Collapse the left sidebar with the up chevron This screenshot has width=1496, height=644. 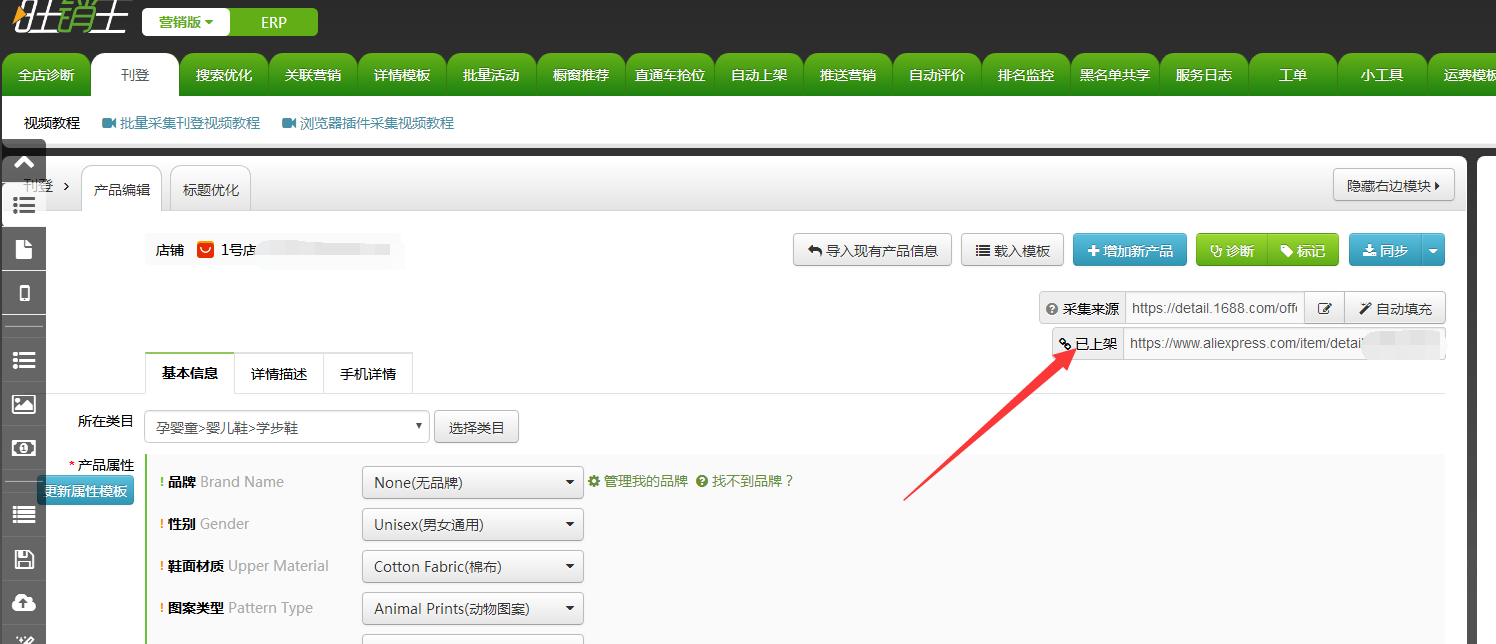pyautogui.click(x=24, y=162)
